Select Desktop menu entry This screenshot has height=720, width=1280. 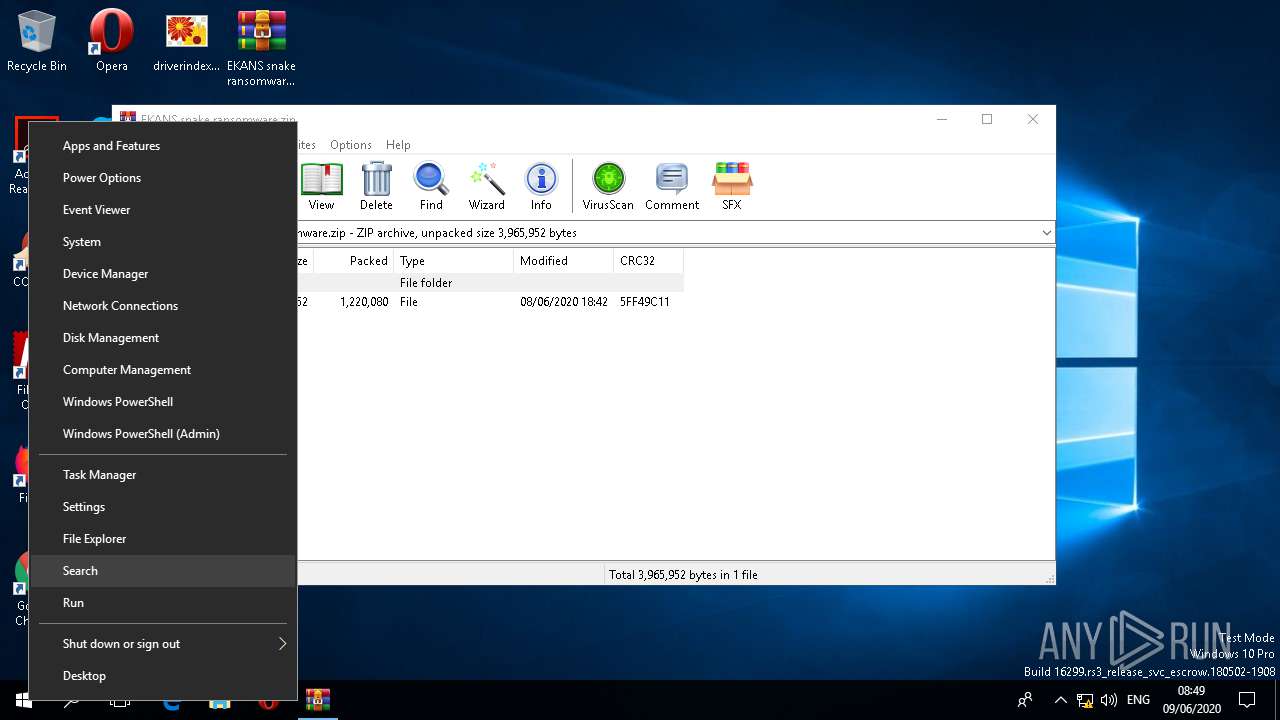[163, 676]
